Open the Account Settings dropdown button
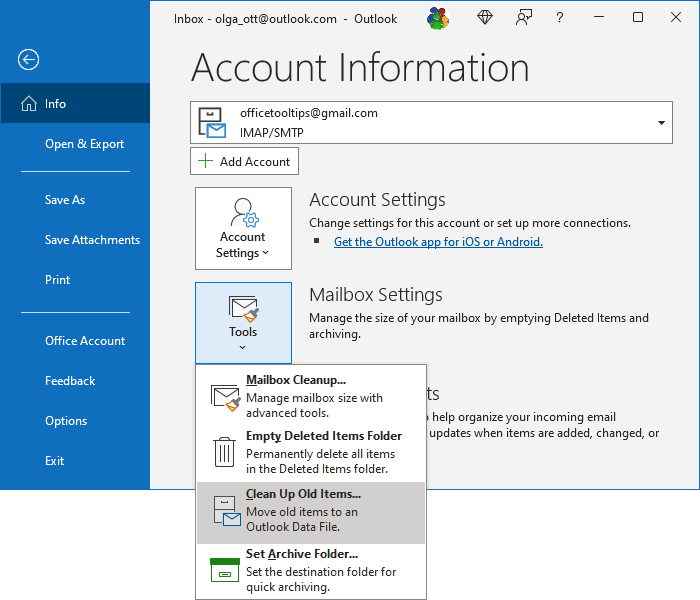700x600 pixels. [243, 228]
